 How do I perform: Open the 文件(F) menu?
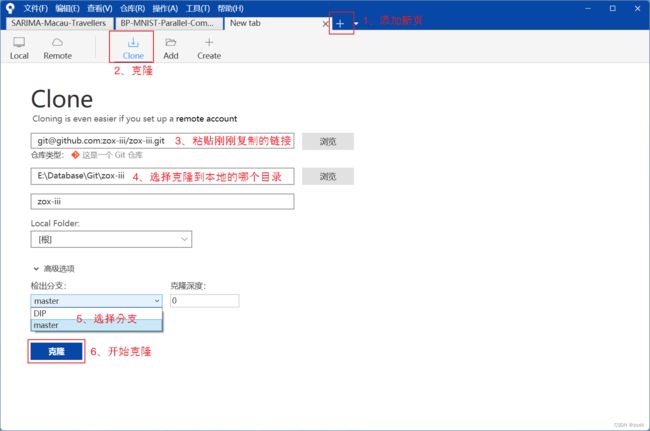click(35, 8)
